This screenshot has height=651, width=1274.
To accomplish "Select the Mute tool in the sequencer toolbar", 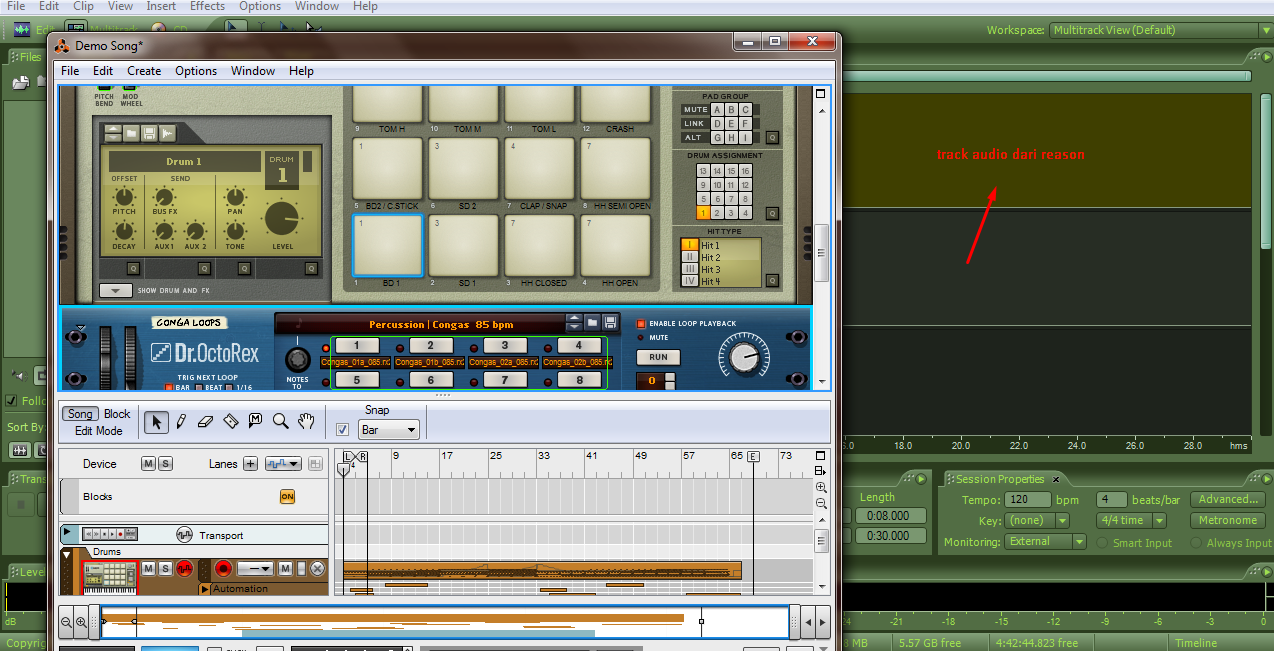I will click(x=255, y=422).
